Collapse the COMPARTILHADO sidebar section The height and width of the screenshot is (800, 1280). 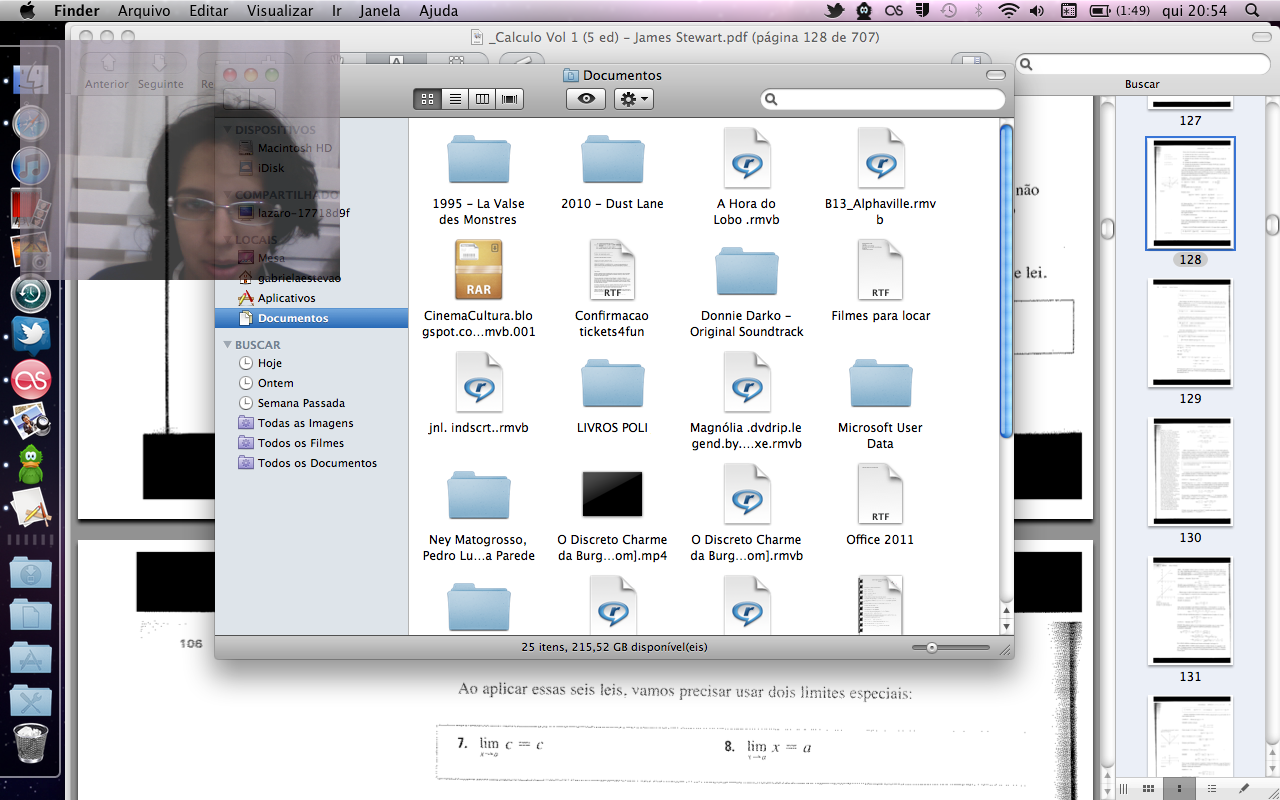[x=228, y=196]
